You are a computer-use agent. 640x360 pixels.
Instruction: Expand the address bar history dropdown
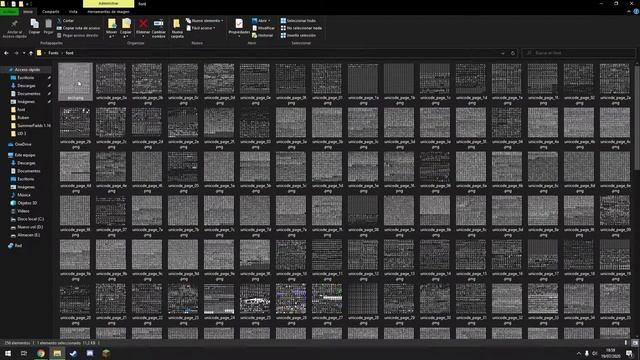pos(502,53)
